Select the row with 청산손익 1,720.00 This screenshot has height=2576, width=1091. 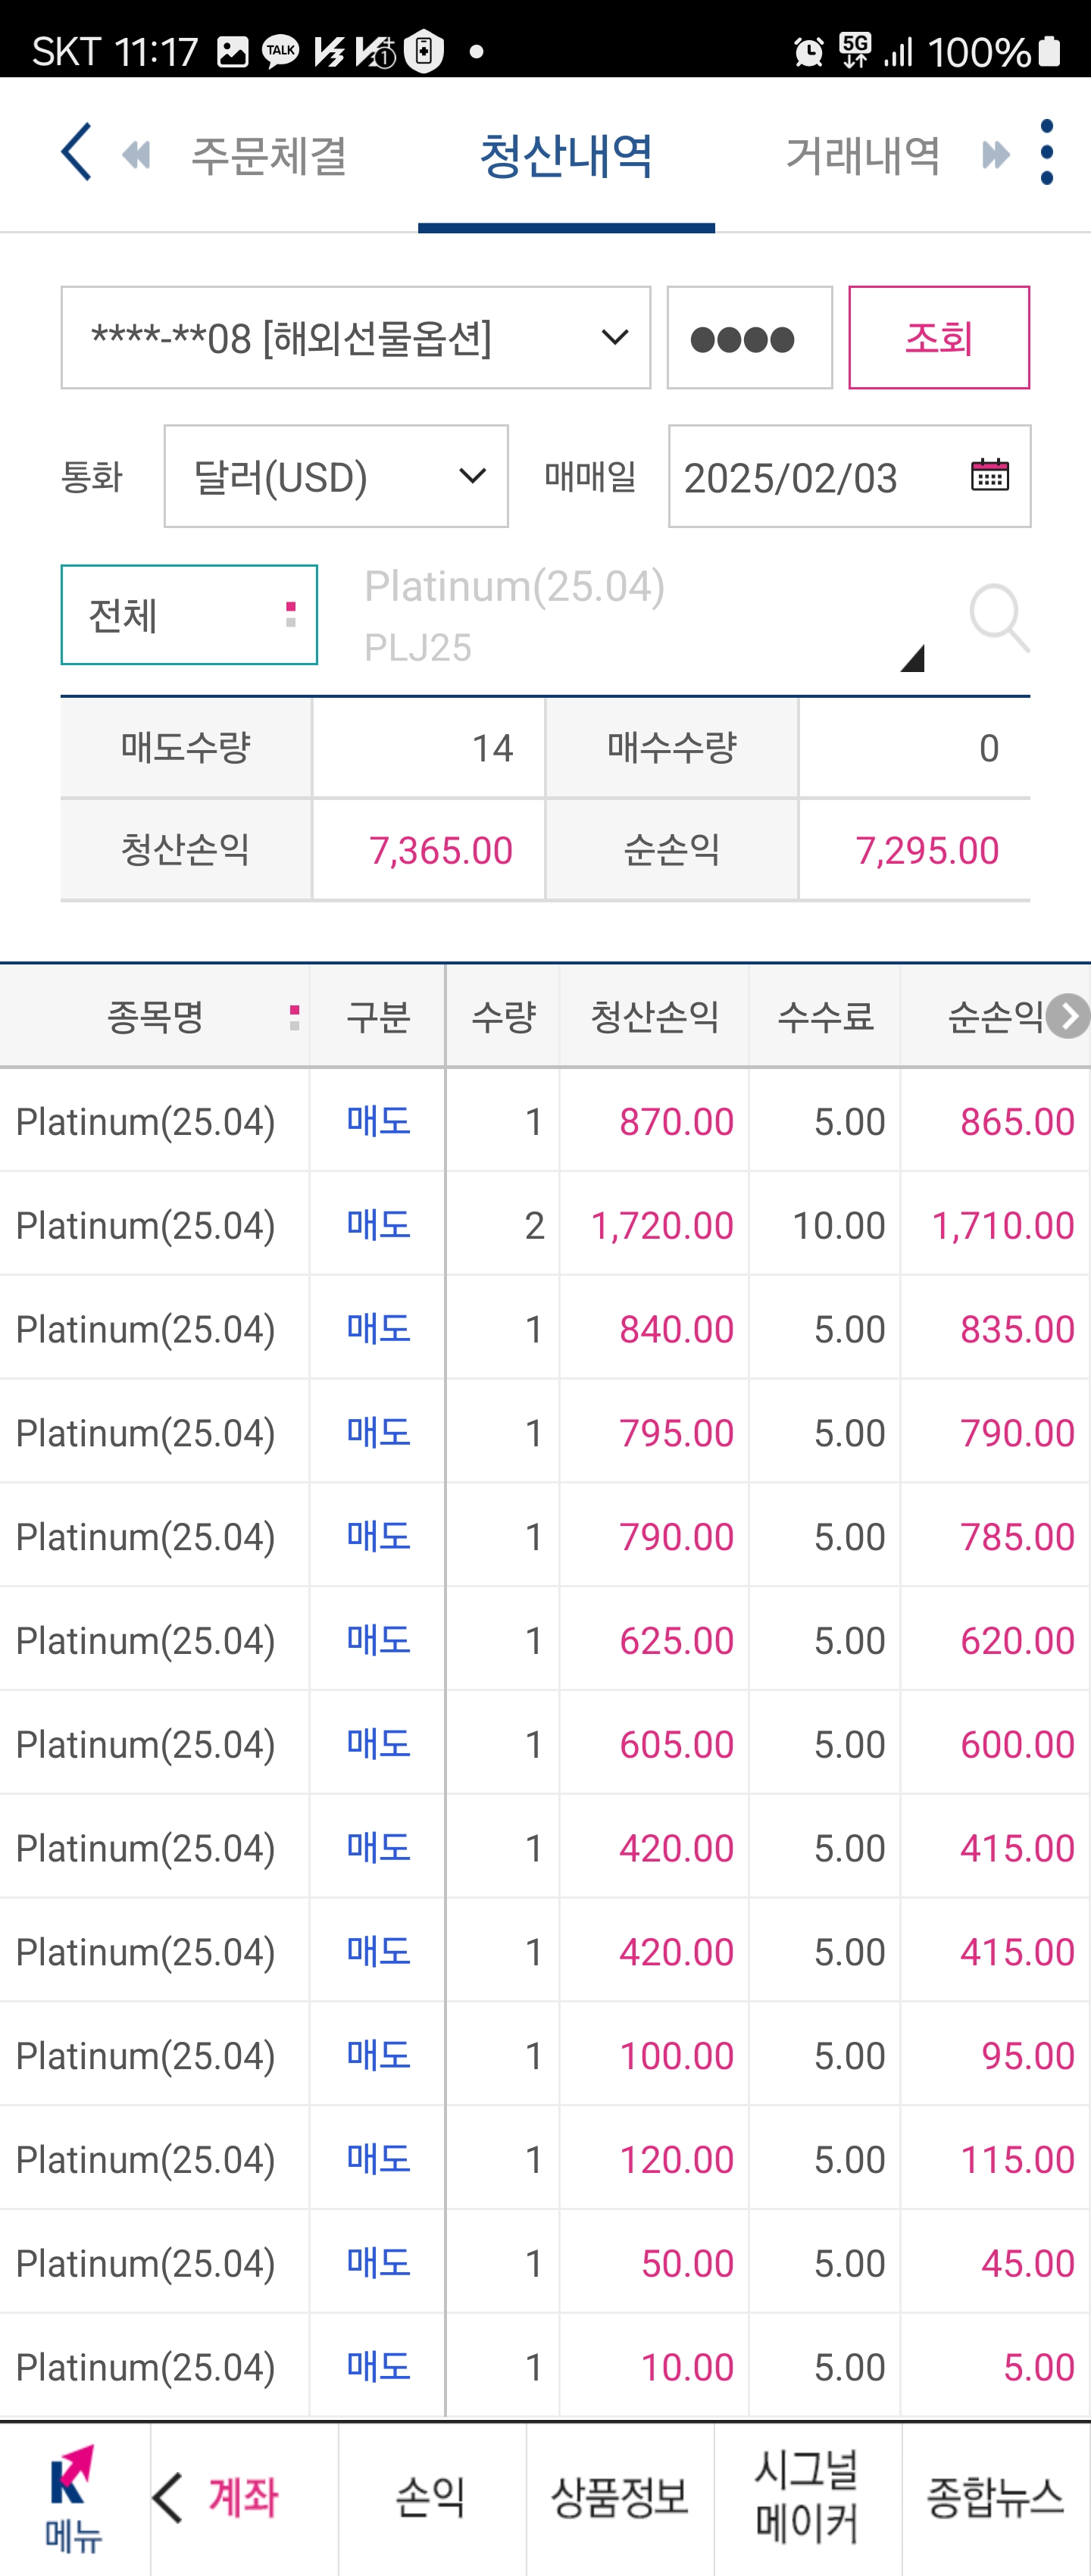(545, 1225)
